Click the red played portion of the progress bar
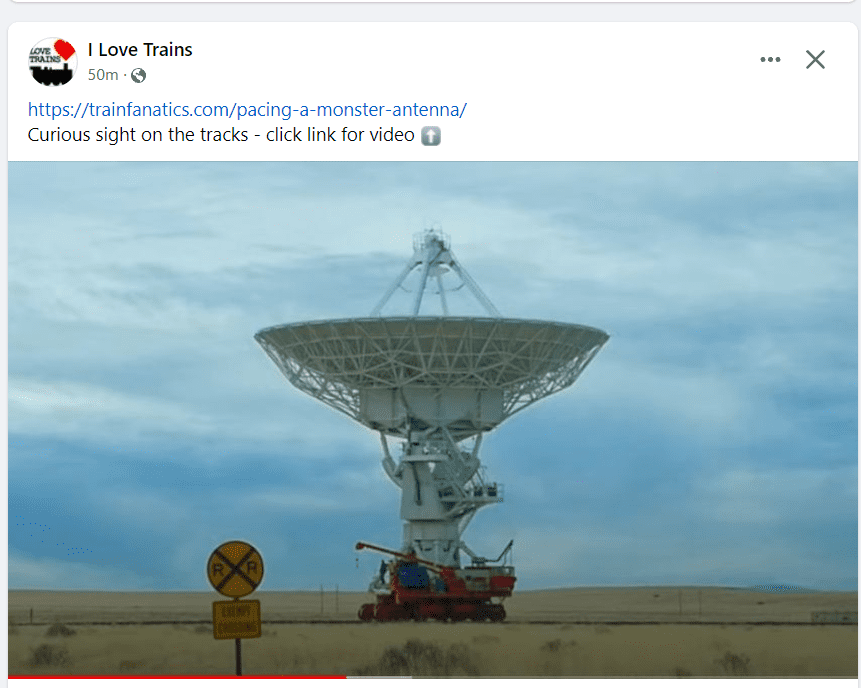Screen dimensions: 861x688 pyautogui.click(x=177, y=677)
